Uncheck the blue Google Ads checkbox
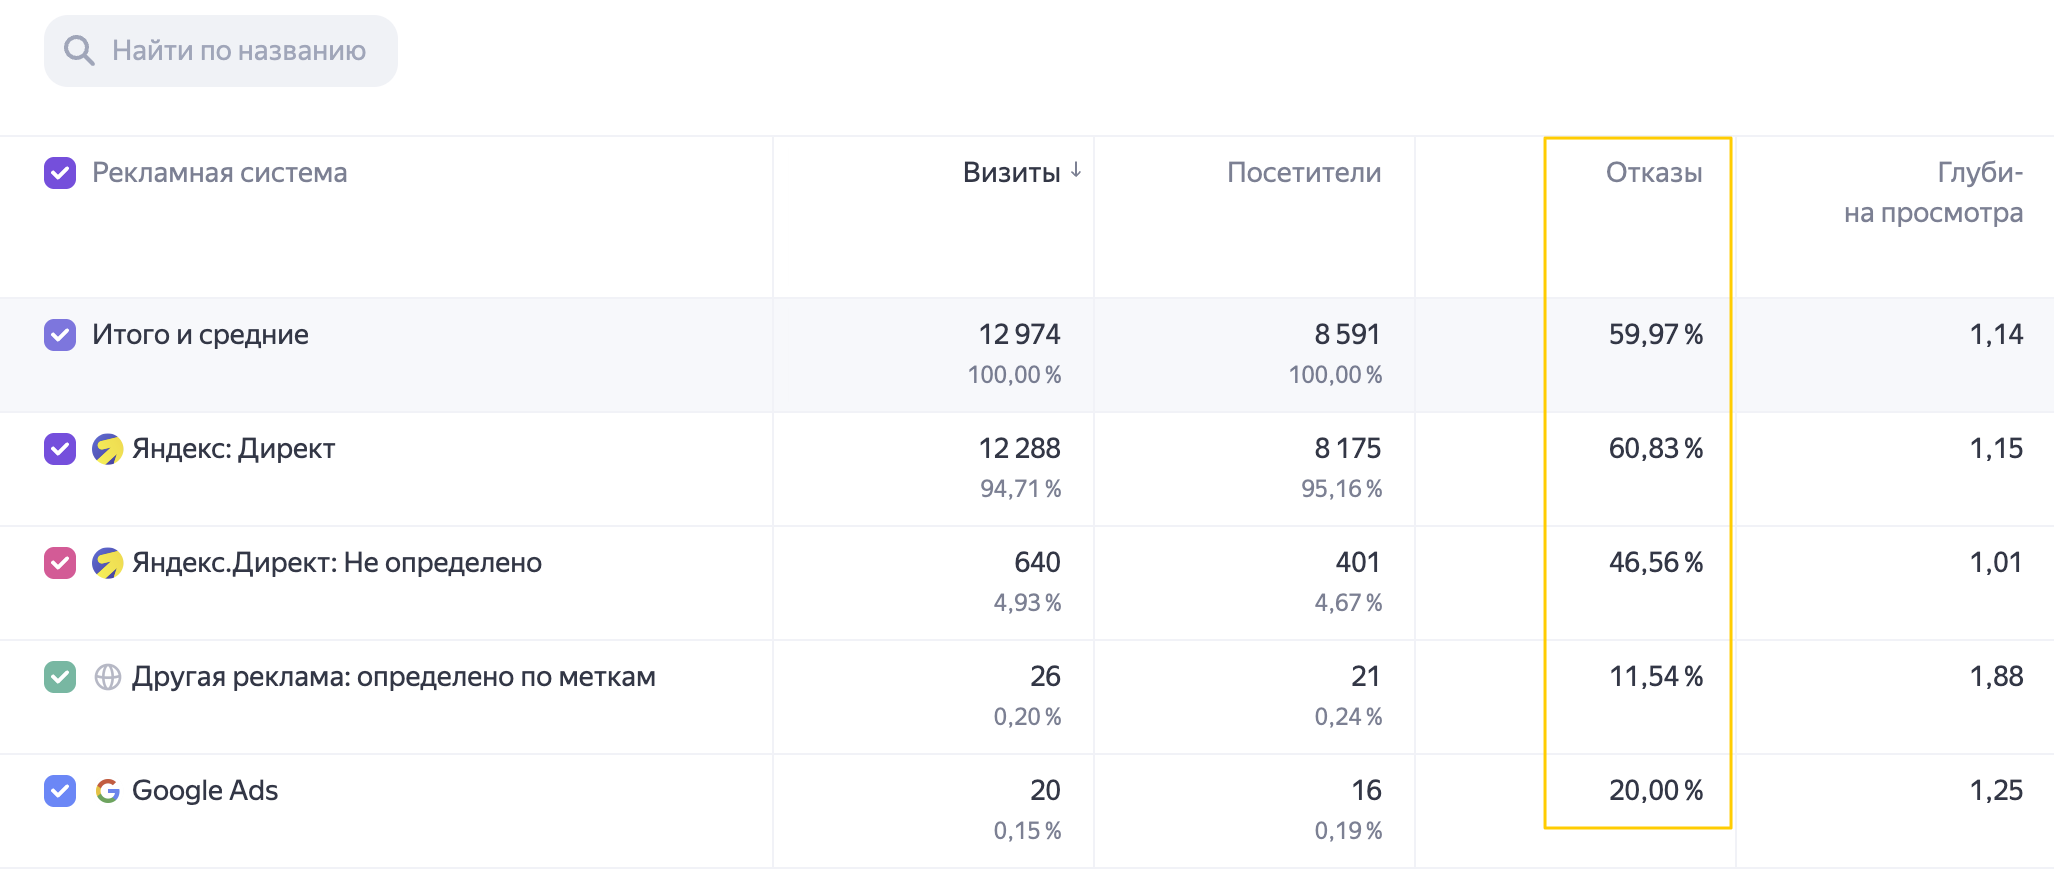 click(x=60, y=791)
